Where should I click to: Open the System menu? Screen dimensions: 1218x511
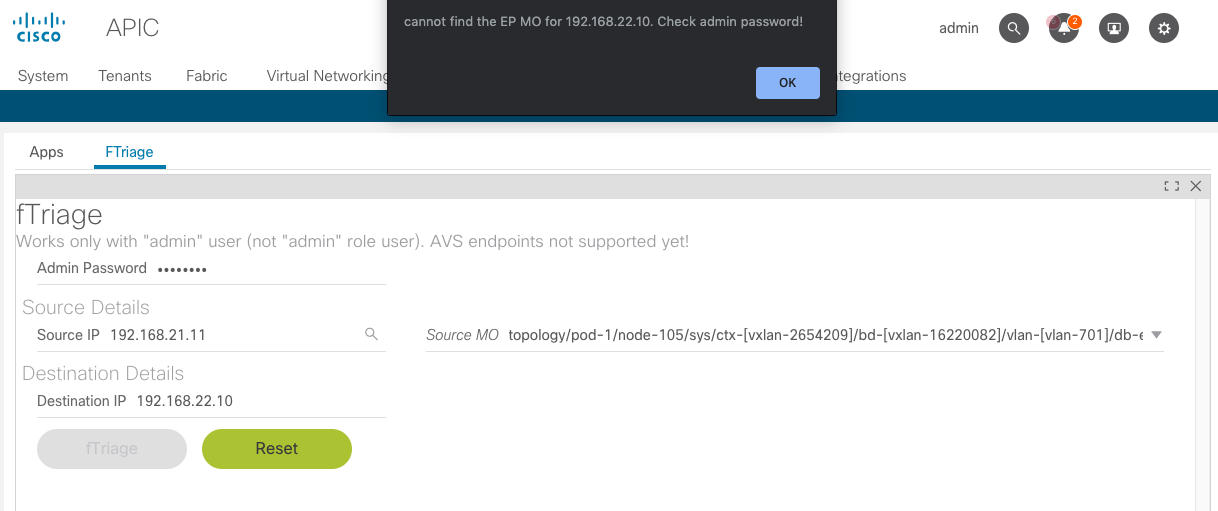coord(43,76)
